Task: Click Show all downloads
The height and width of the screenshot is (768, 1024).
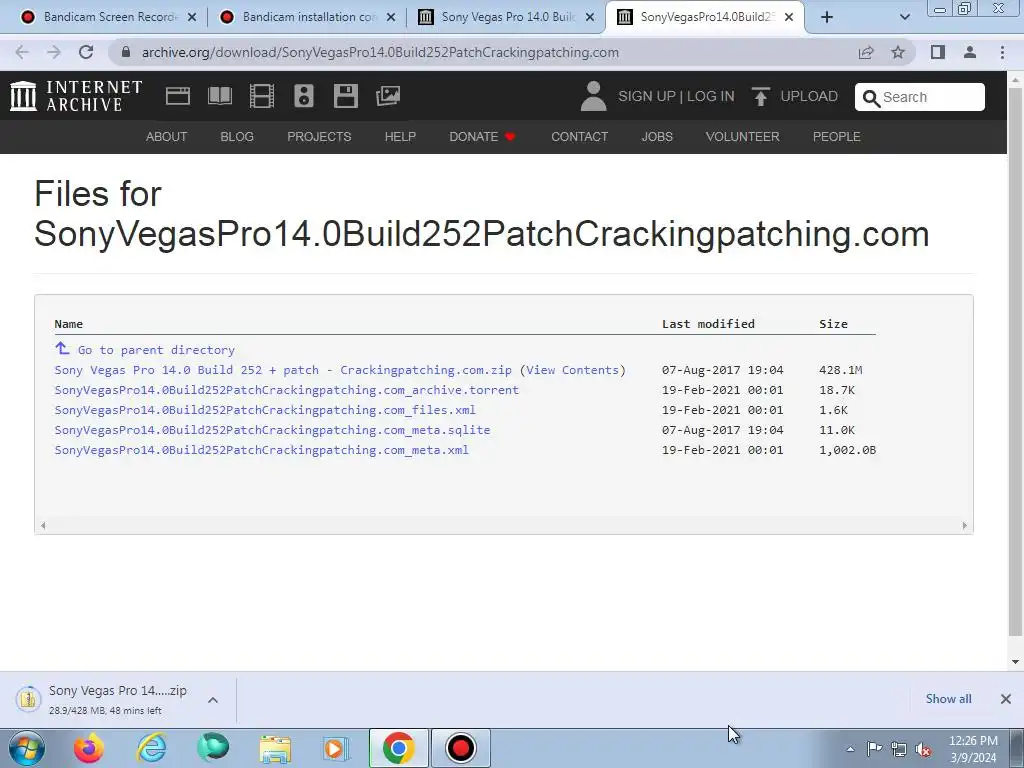Action: pos(948,699)
